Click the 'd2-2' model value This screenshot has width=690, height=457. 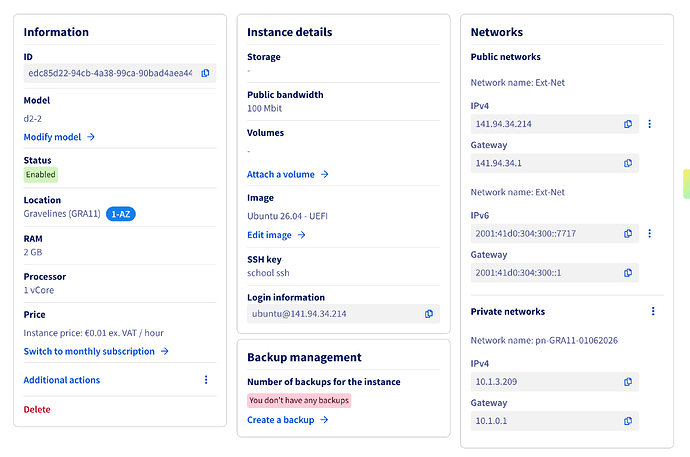point(33,119)
